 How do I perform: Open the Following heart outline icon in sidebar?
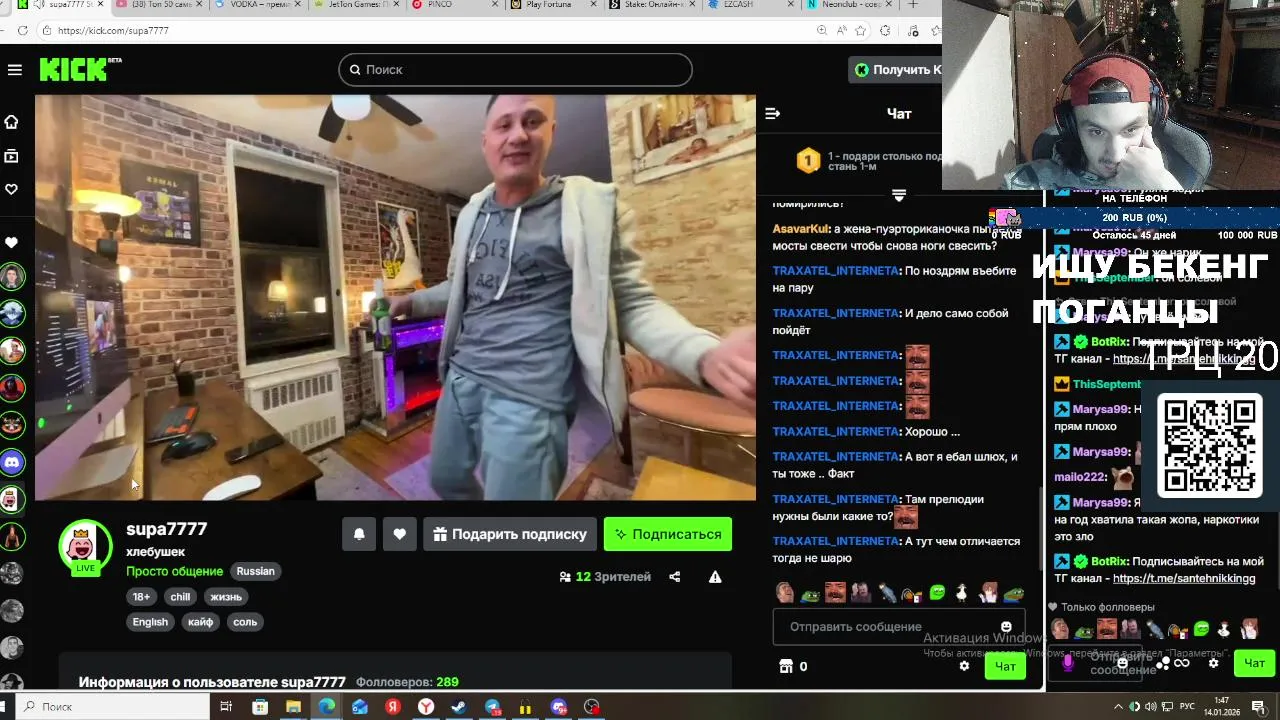[12, 189]
